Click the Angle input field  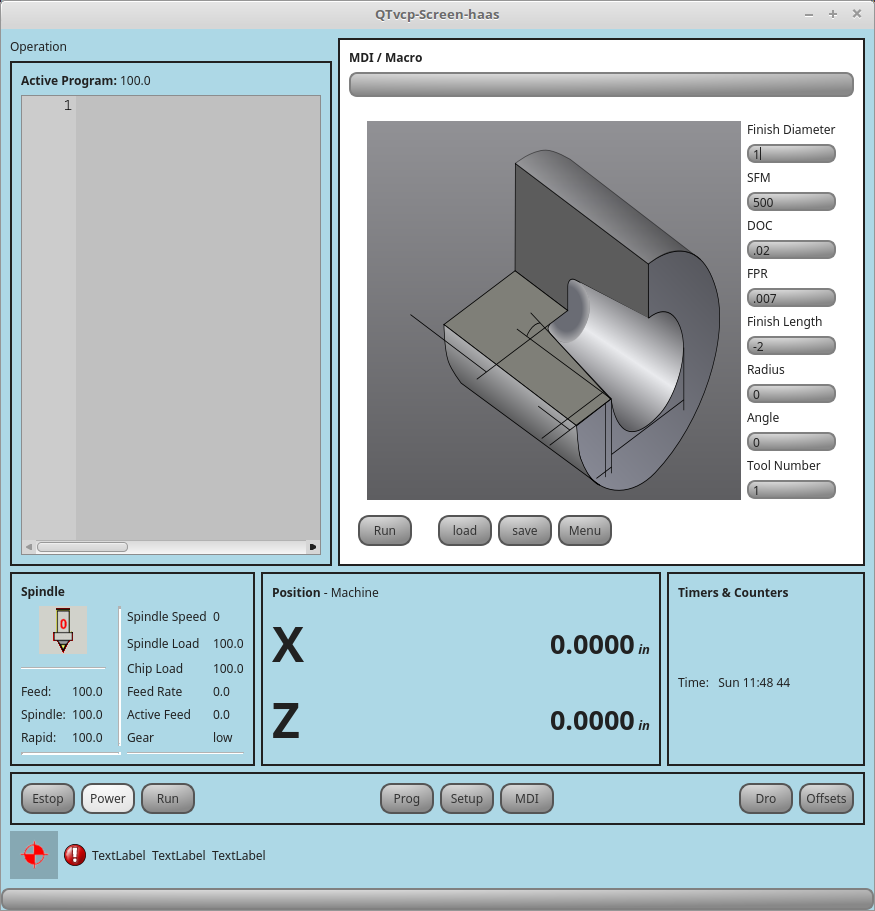click(791, 442)
